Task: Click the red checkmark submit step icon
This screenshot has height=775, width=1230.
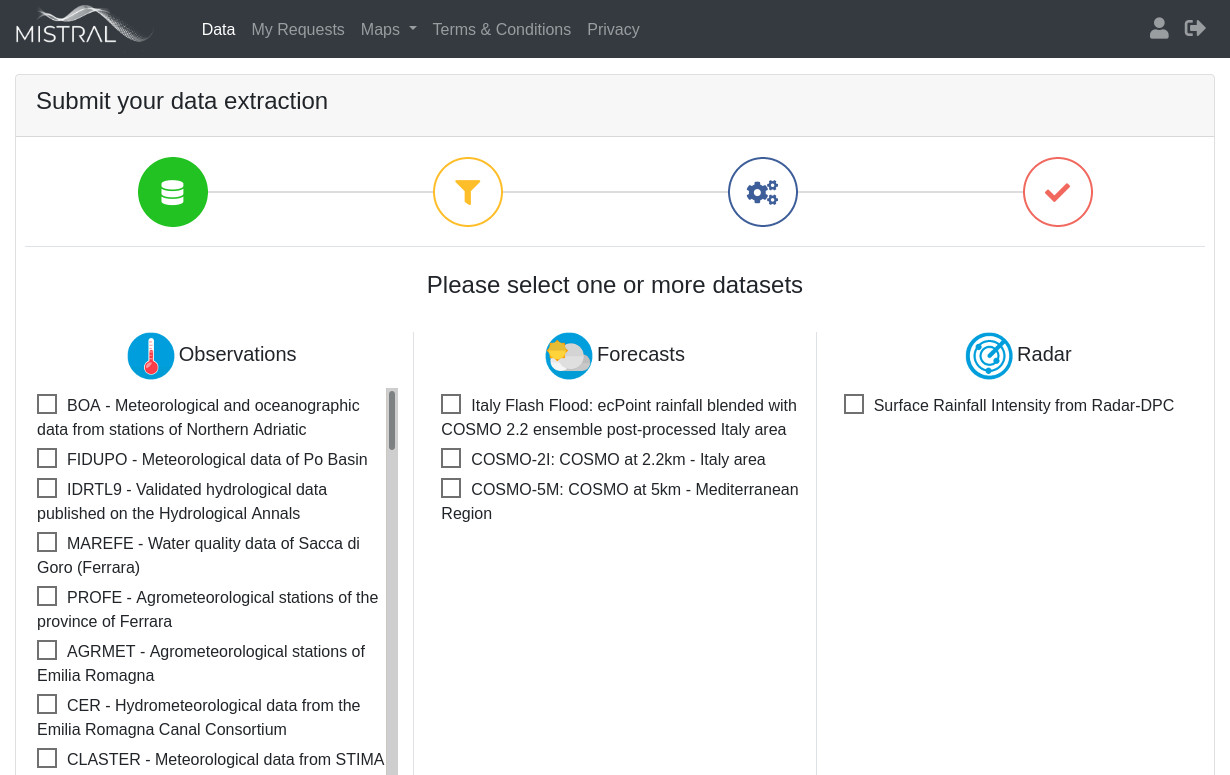Action: click(x=1058, y=192)
